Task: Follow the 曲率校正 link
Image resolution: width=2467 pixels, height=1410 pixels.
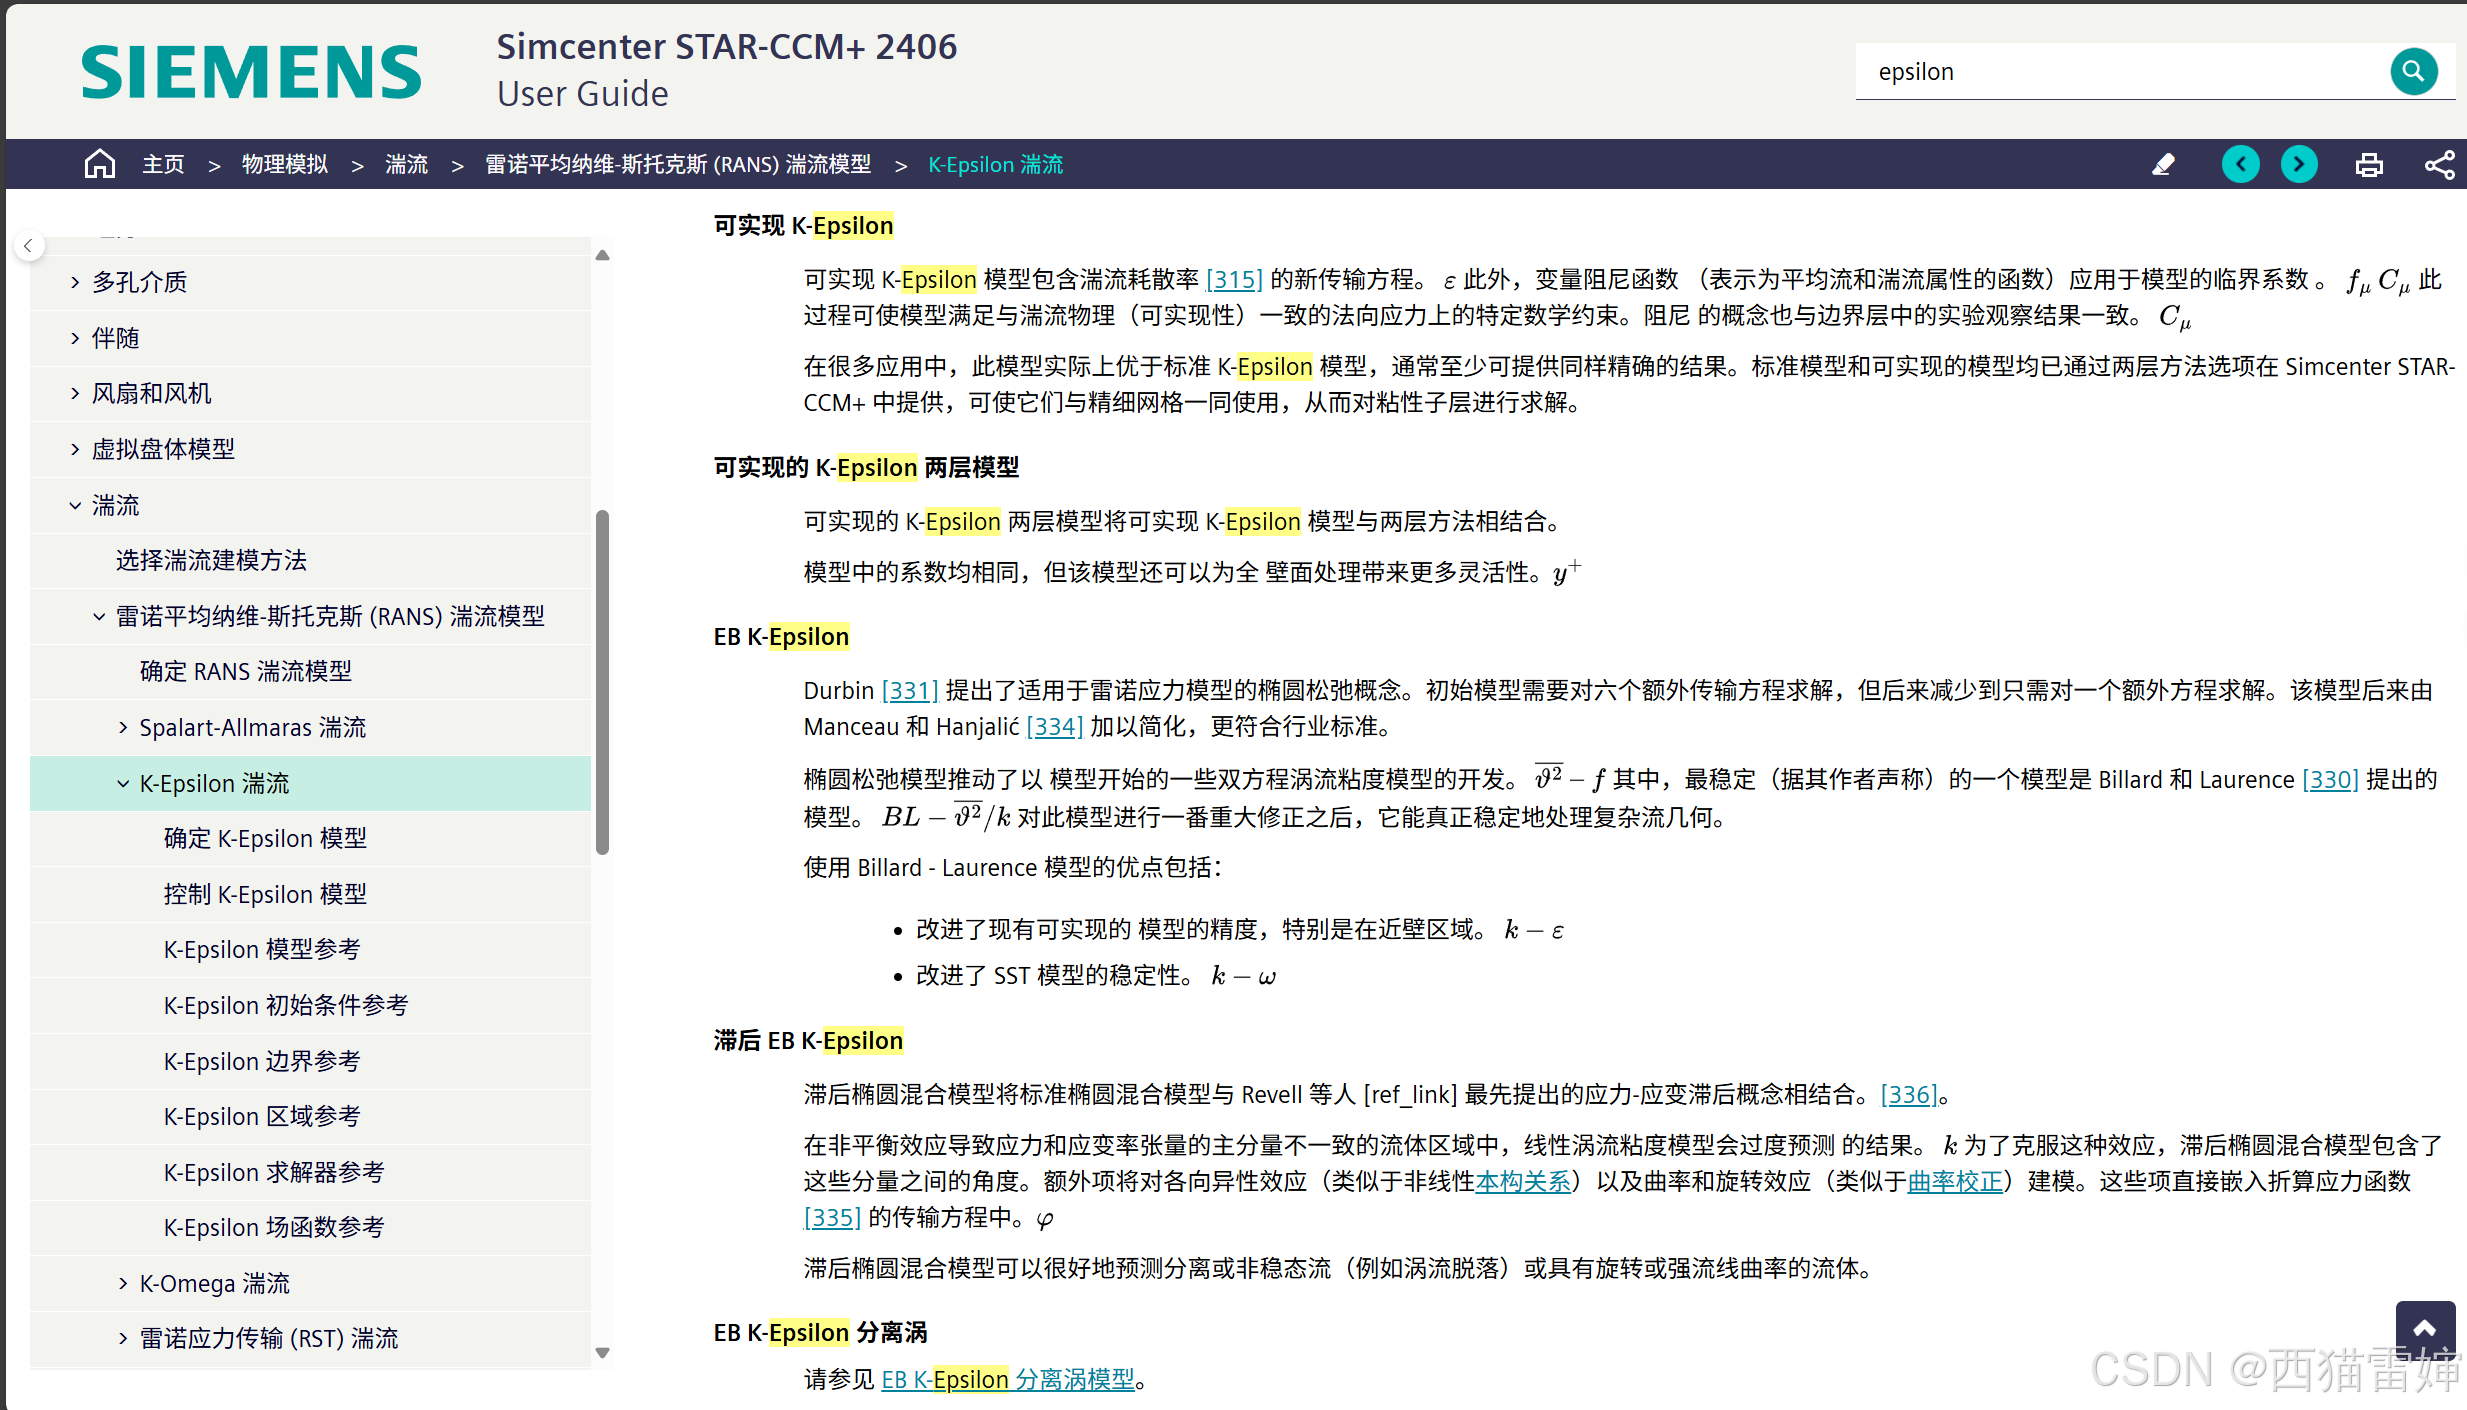Action: [1955, 1181]
